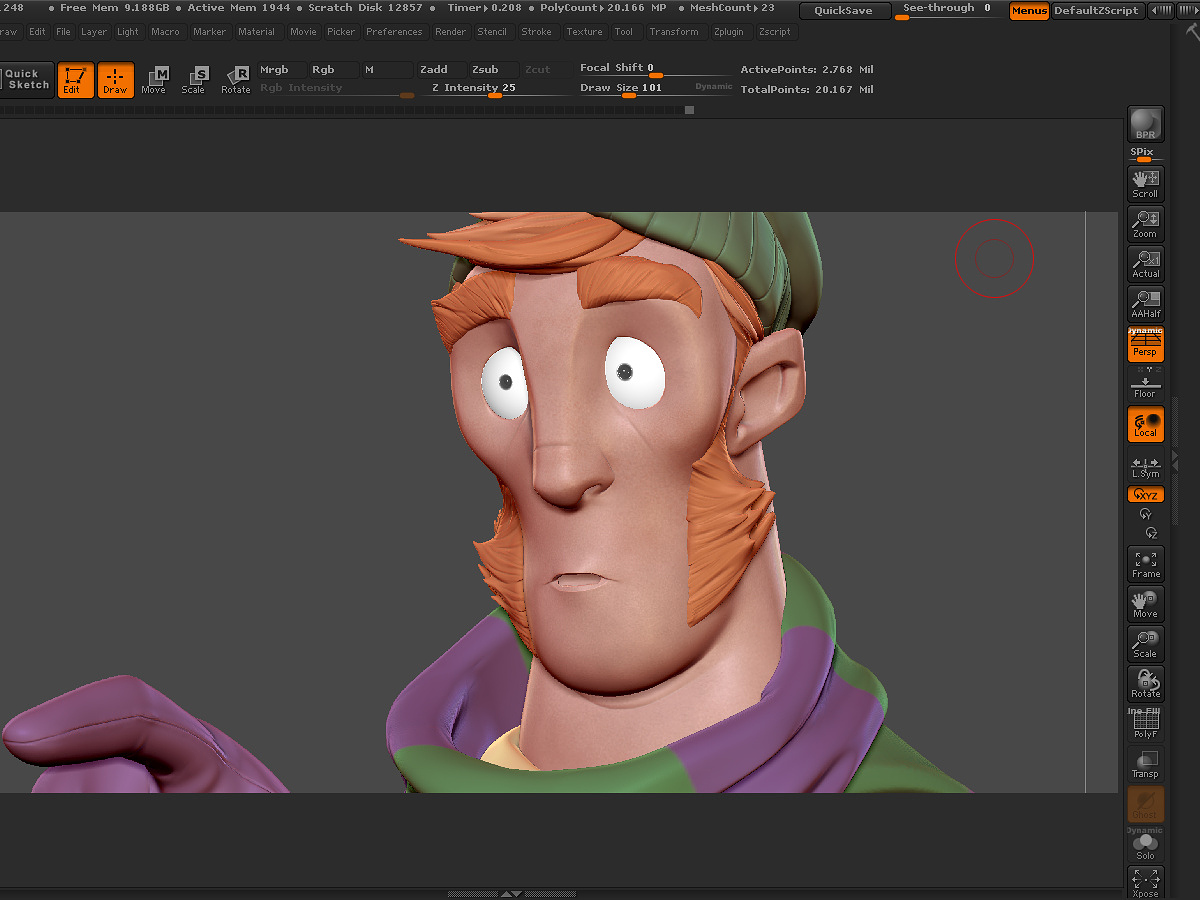Image resolution: width=1200 pixels, height=900 pixels.
Task: Open the Tool menu
Action: point(624,32)
